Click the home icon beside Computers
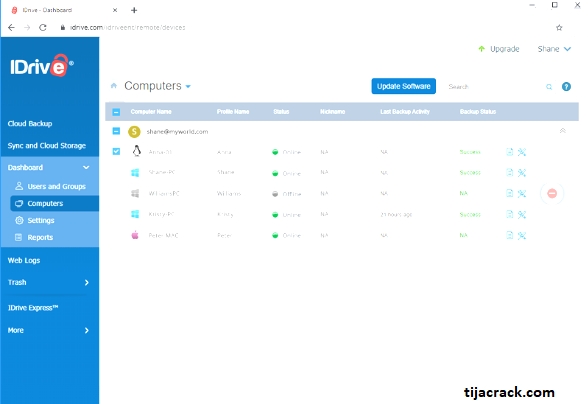588x404 pixels. pyautogui.click(x=114, y=86)
